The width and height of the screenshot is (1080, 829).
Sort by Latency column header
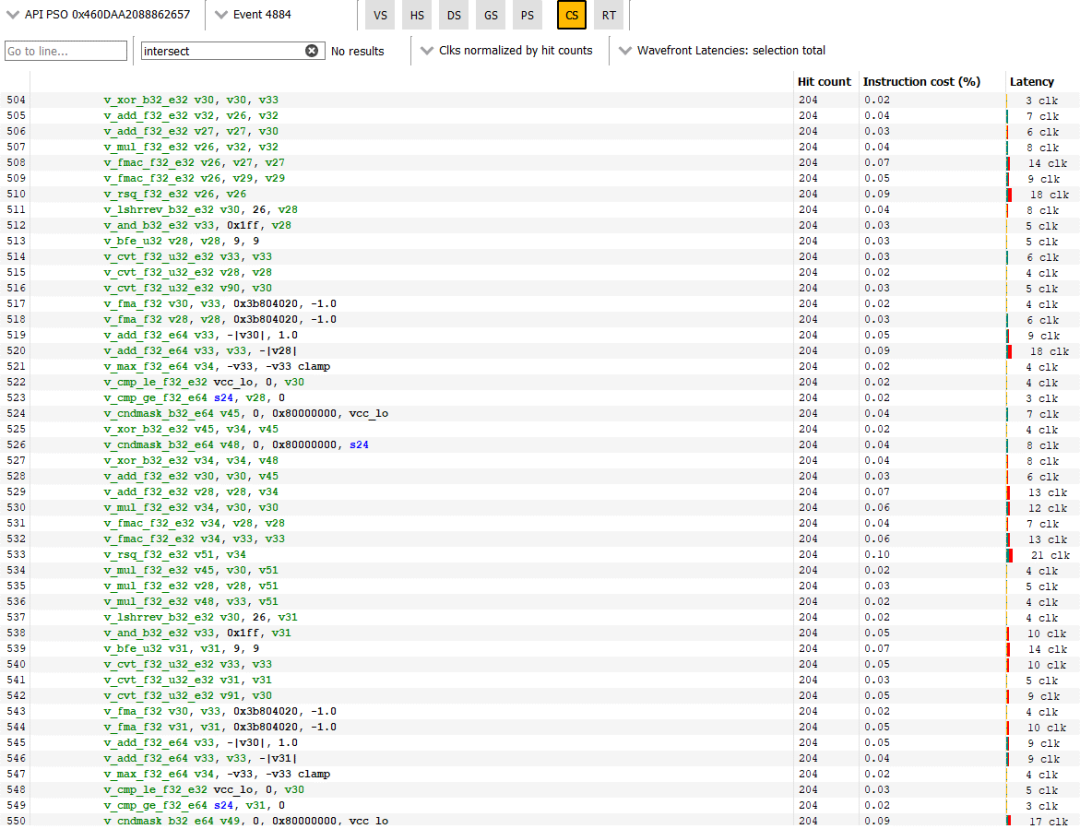(1031, 81)
